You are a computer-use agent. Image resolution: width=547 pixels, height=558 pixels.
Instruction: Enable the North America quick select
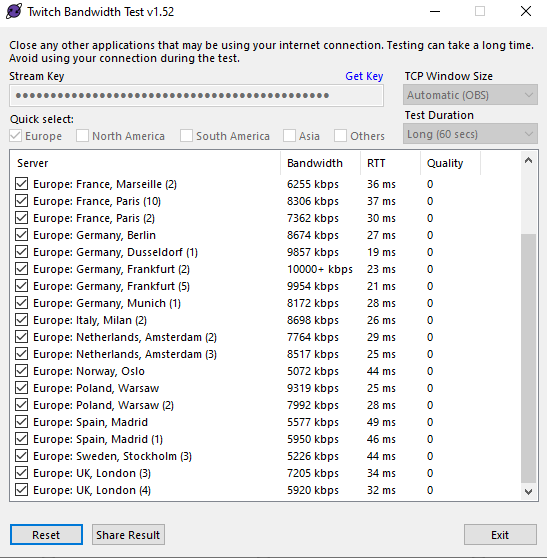(82, 136)
